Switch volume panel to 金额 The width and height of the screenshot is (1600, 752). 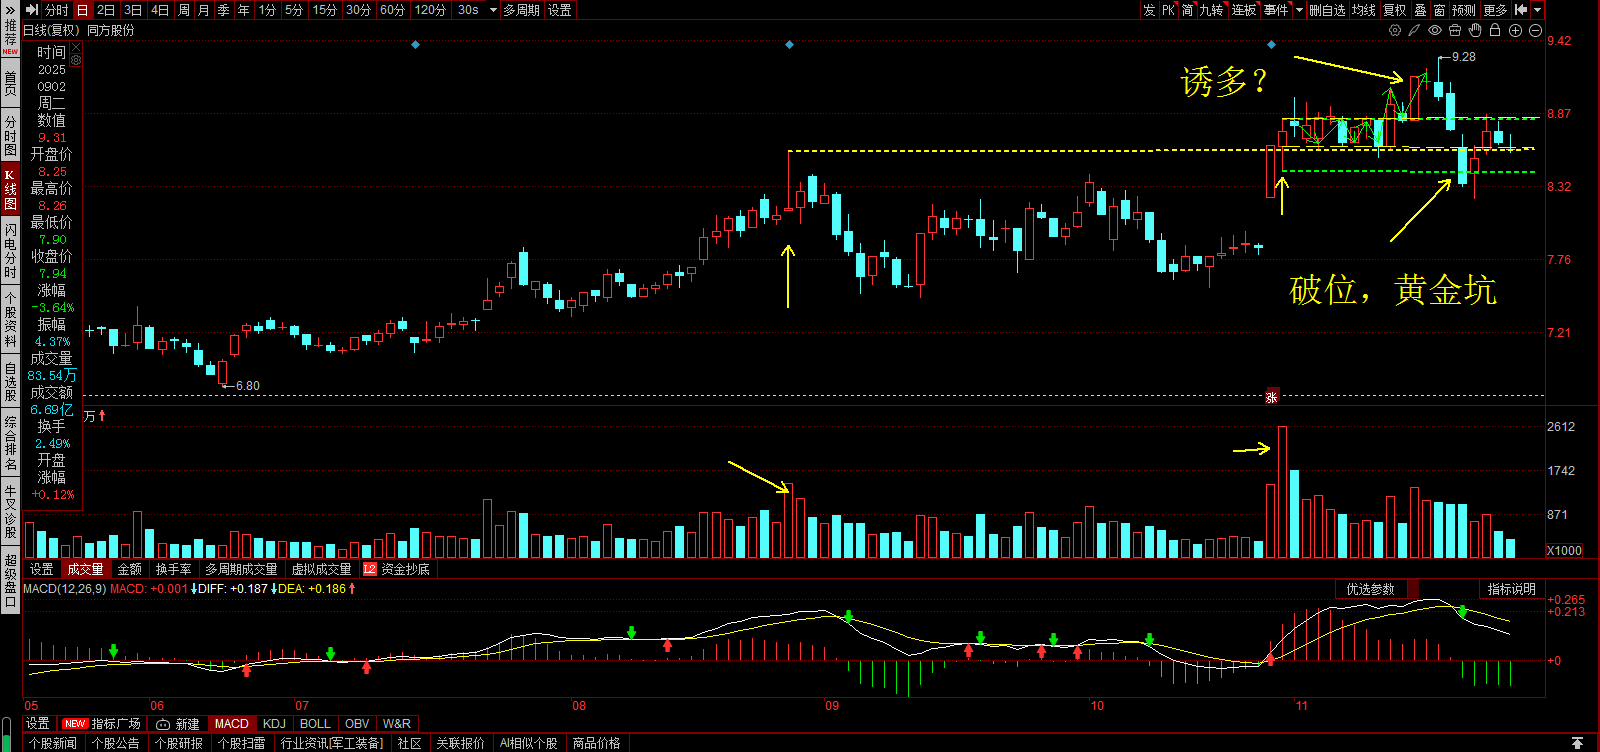click(x=130, y=569)
